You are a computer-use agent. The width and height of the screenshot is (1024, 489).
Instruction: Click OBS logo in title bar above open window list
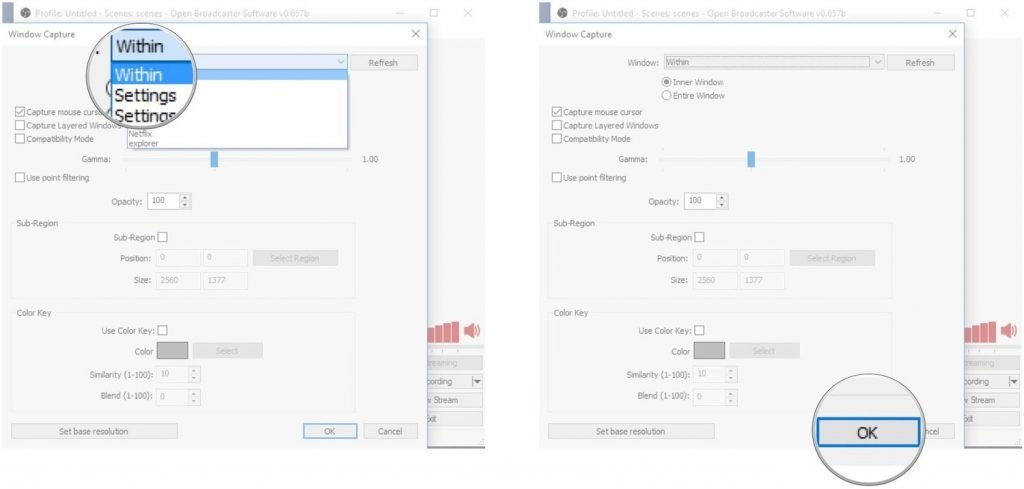[x=26, y=13]
